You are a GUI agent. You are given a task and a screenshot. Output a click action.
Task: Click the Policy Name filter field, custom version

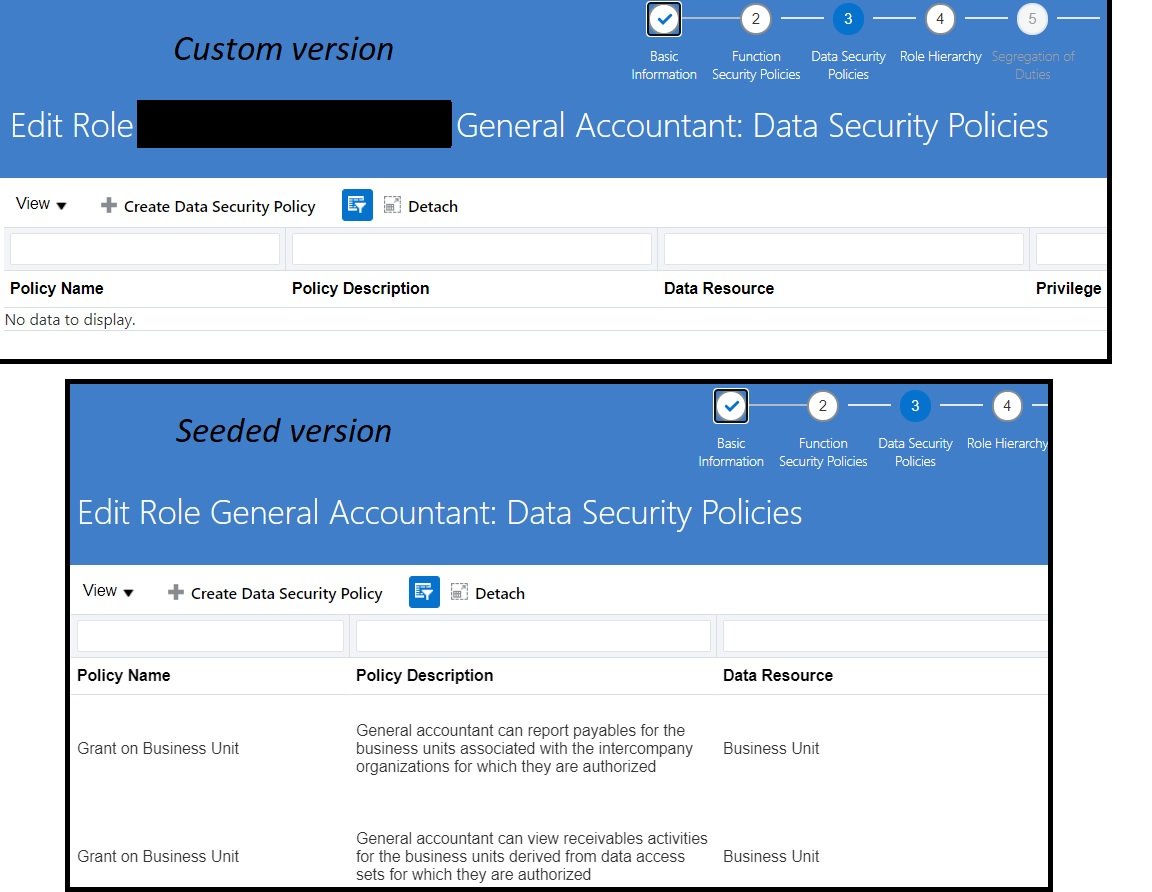[144, 248]
